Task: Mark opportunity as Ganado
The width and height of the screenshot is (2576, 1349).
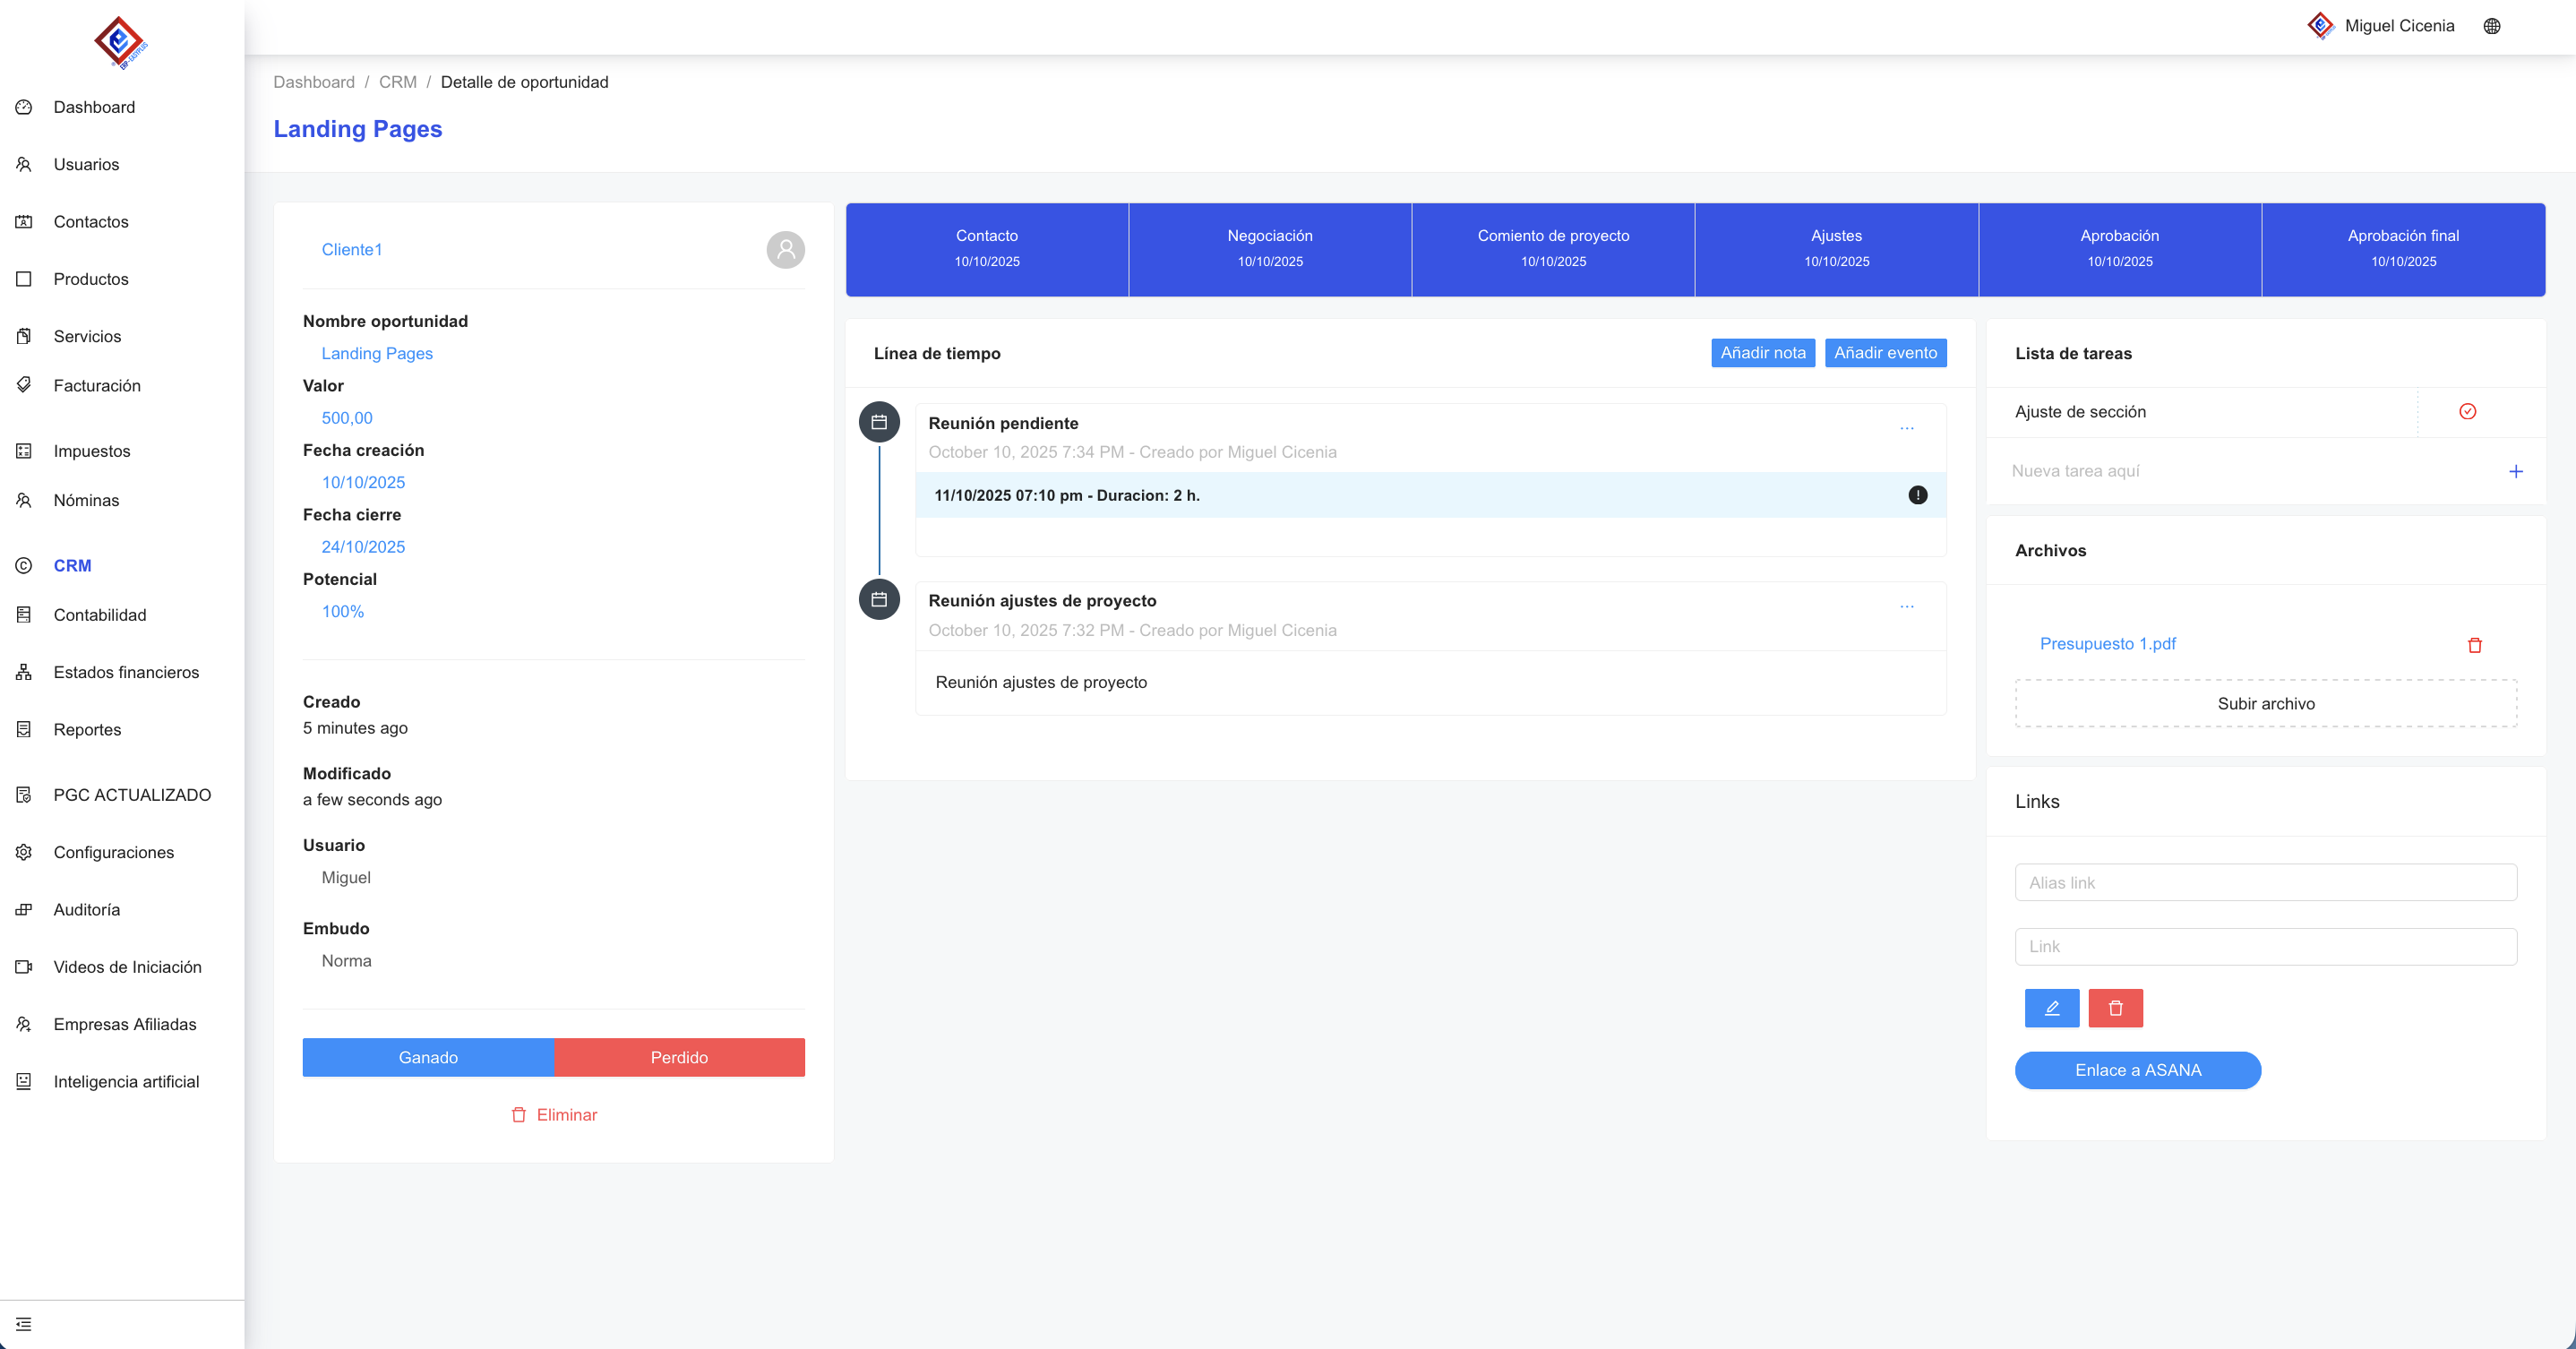Action: click(x=428, y=1057)
